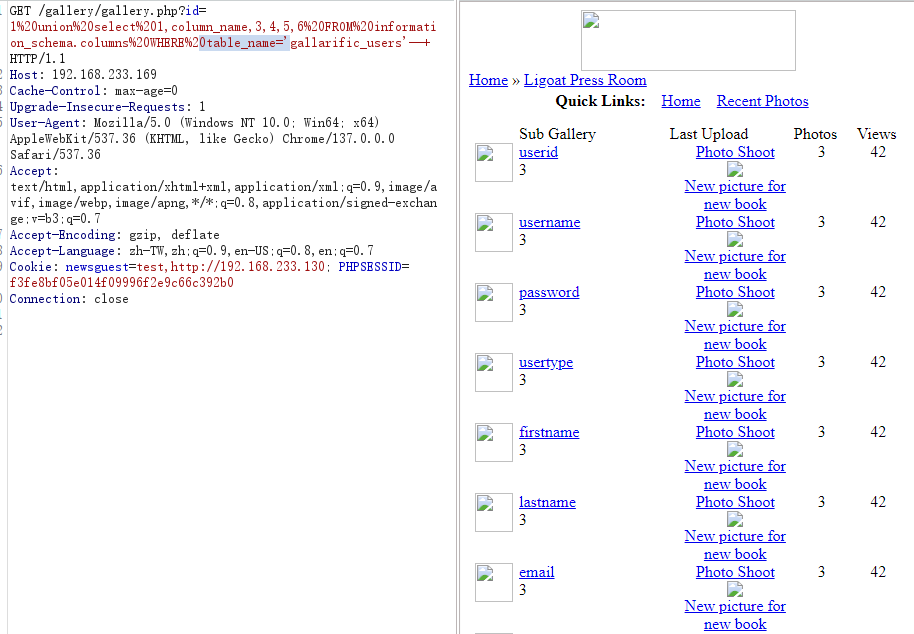Click the broken thumbnail beside firstname
The image size is (914, 634).
pyautogui.click(x=494, y=442)
